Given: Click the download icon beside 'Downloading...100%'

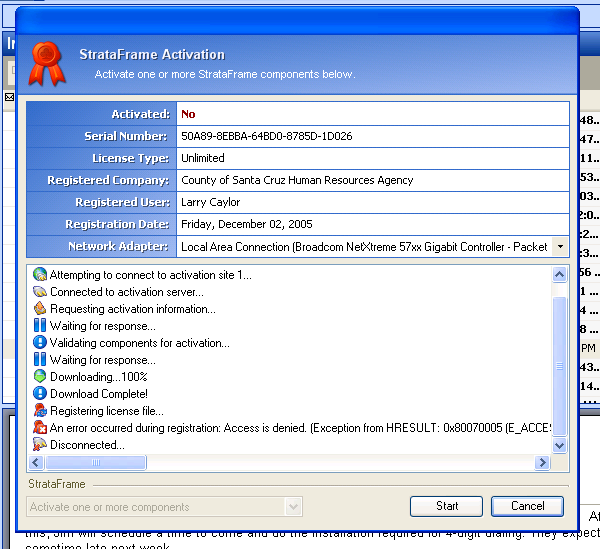Looking at the screenshot, I should pyautogui.click(x=40, y=377).
